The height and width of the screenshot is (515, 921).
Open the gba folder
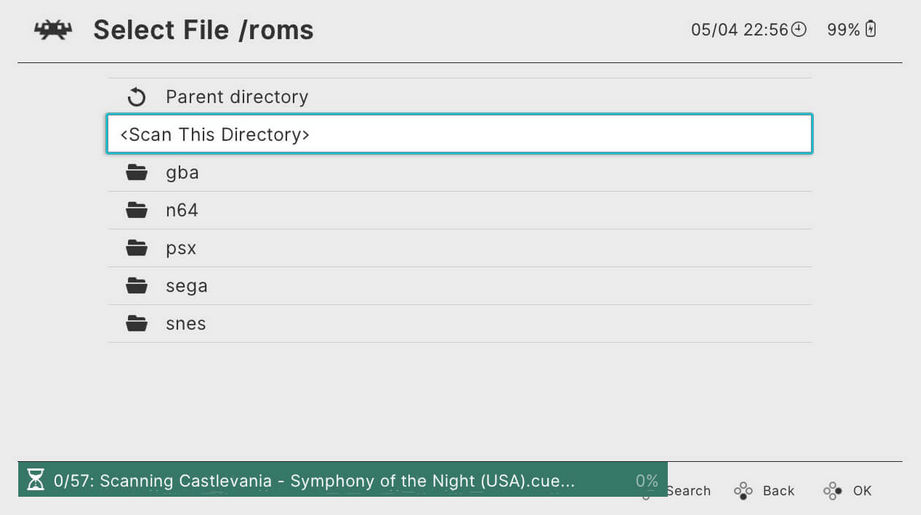click(459, 173)
